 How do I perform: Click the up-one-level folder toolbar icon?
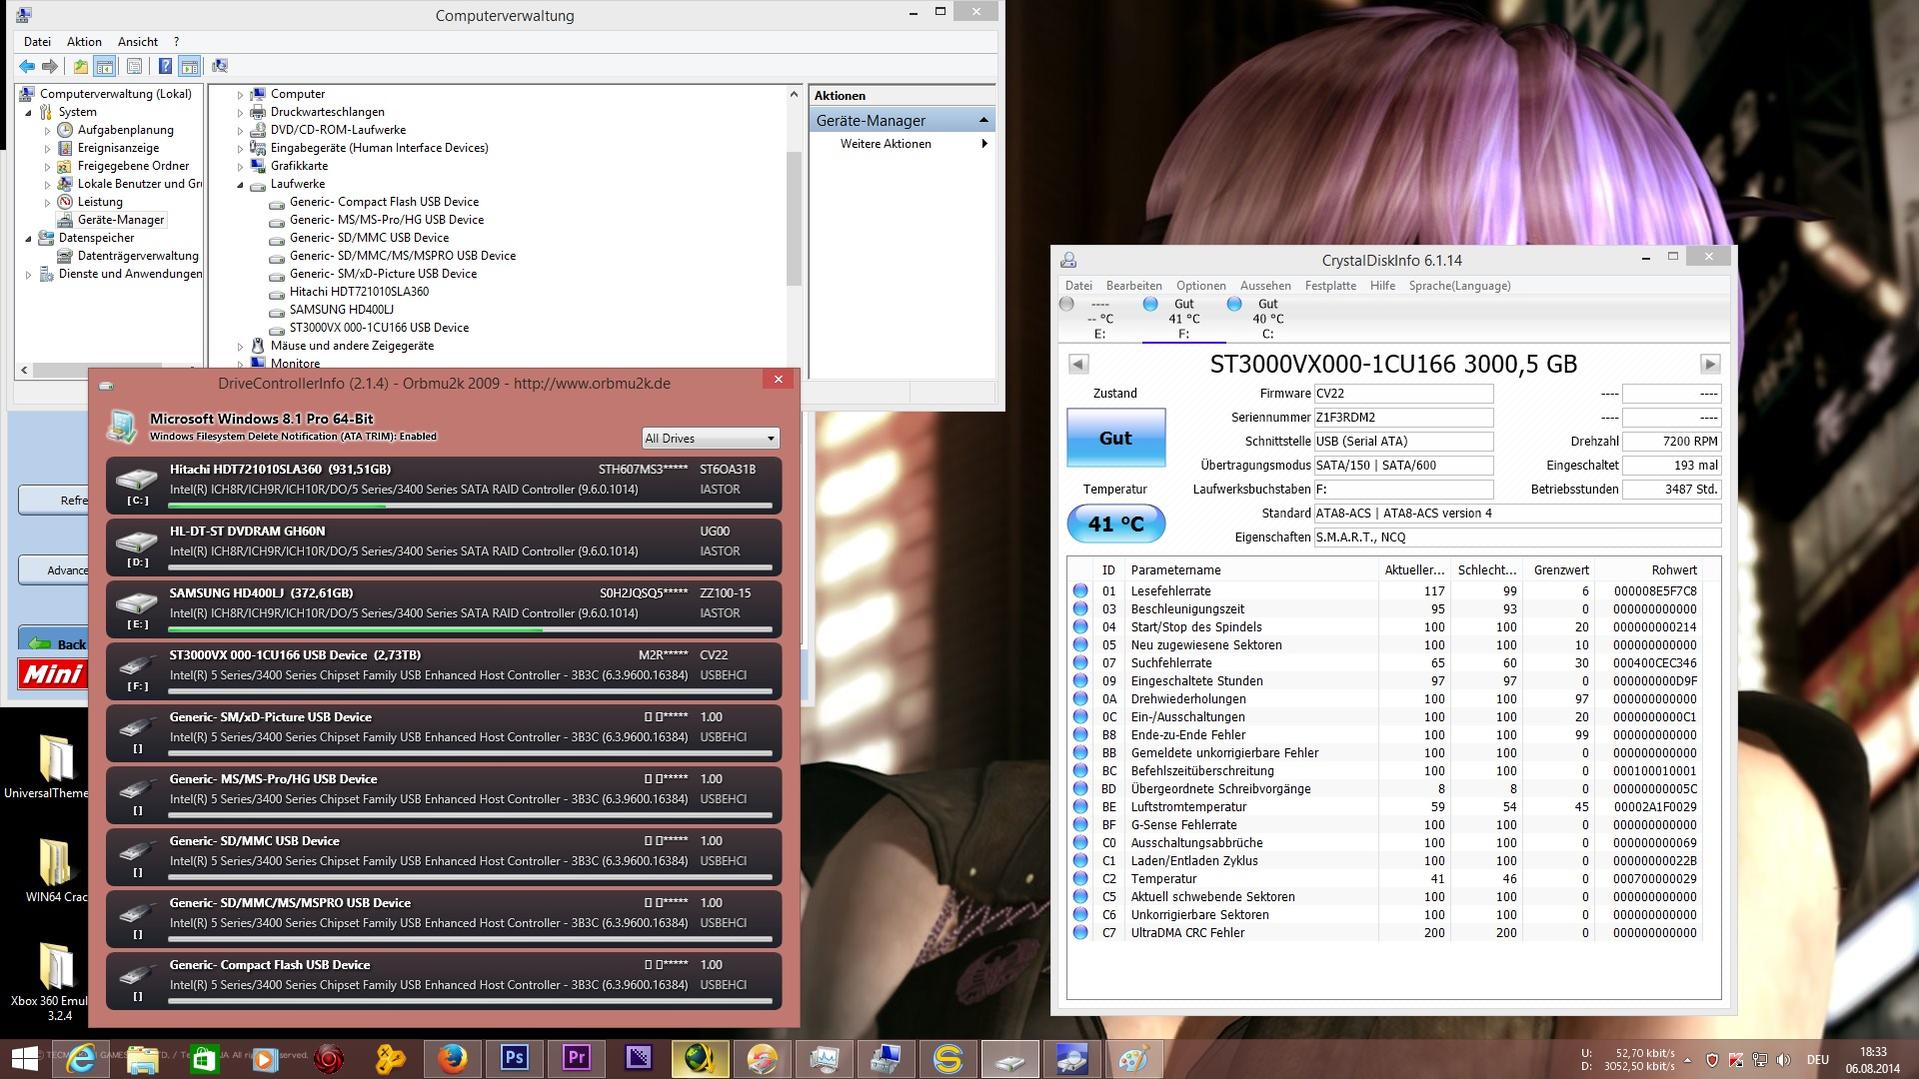80,66
